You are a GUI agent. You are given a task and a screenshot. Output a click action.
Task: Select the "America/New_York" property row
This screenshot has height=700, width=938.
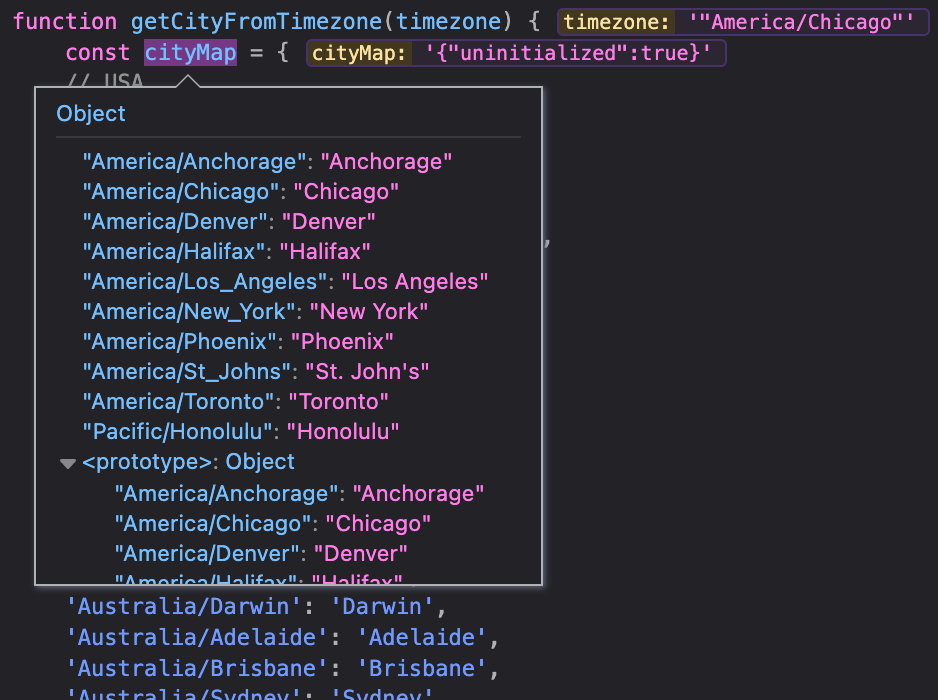pyautogui.click(x=255, y=311)
